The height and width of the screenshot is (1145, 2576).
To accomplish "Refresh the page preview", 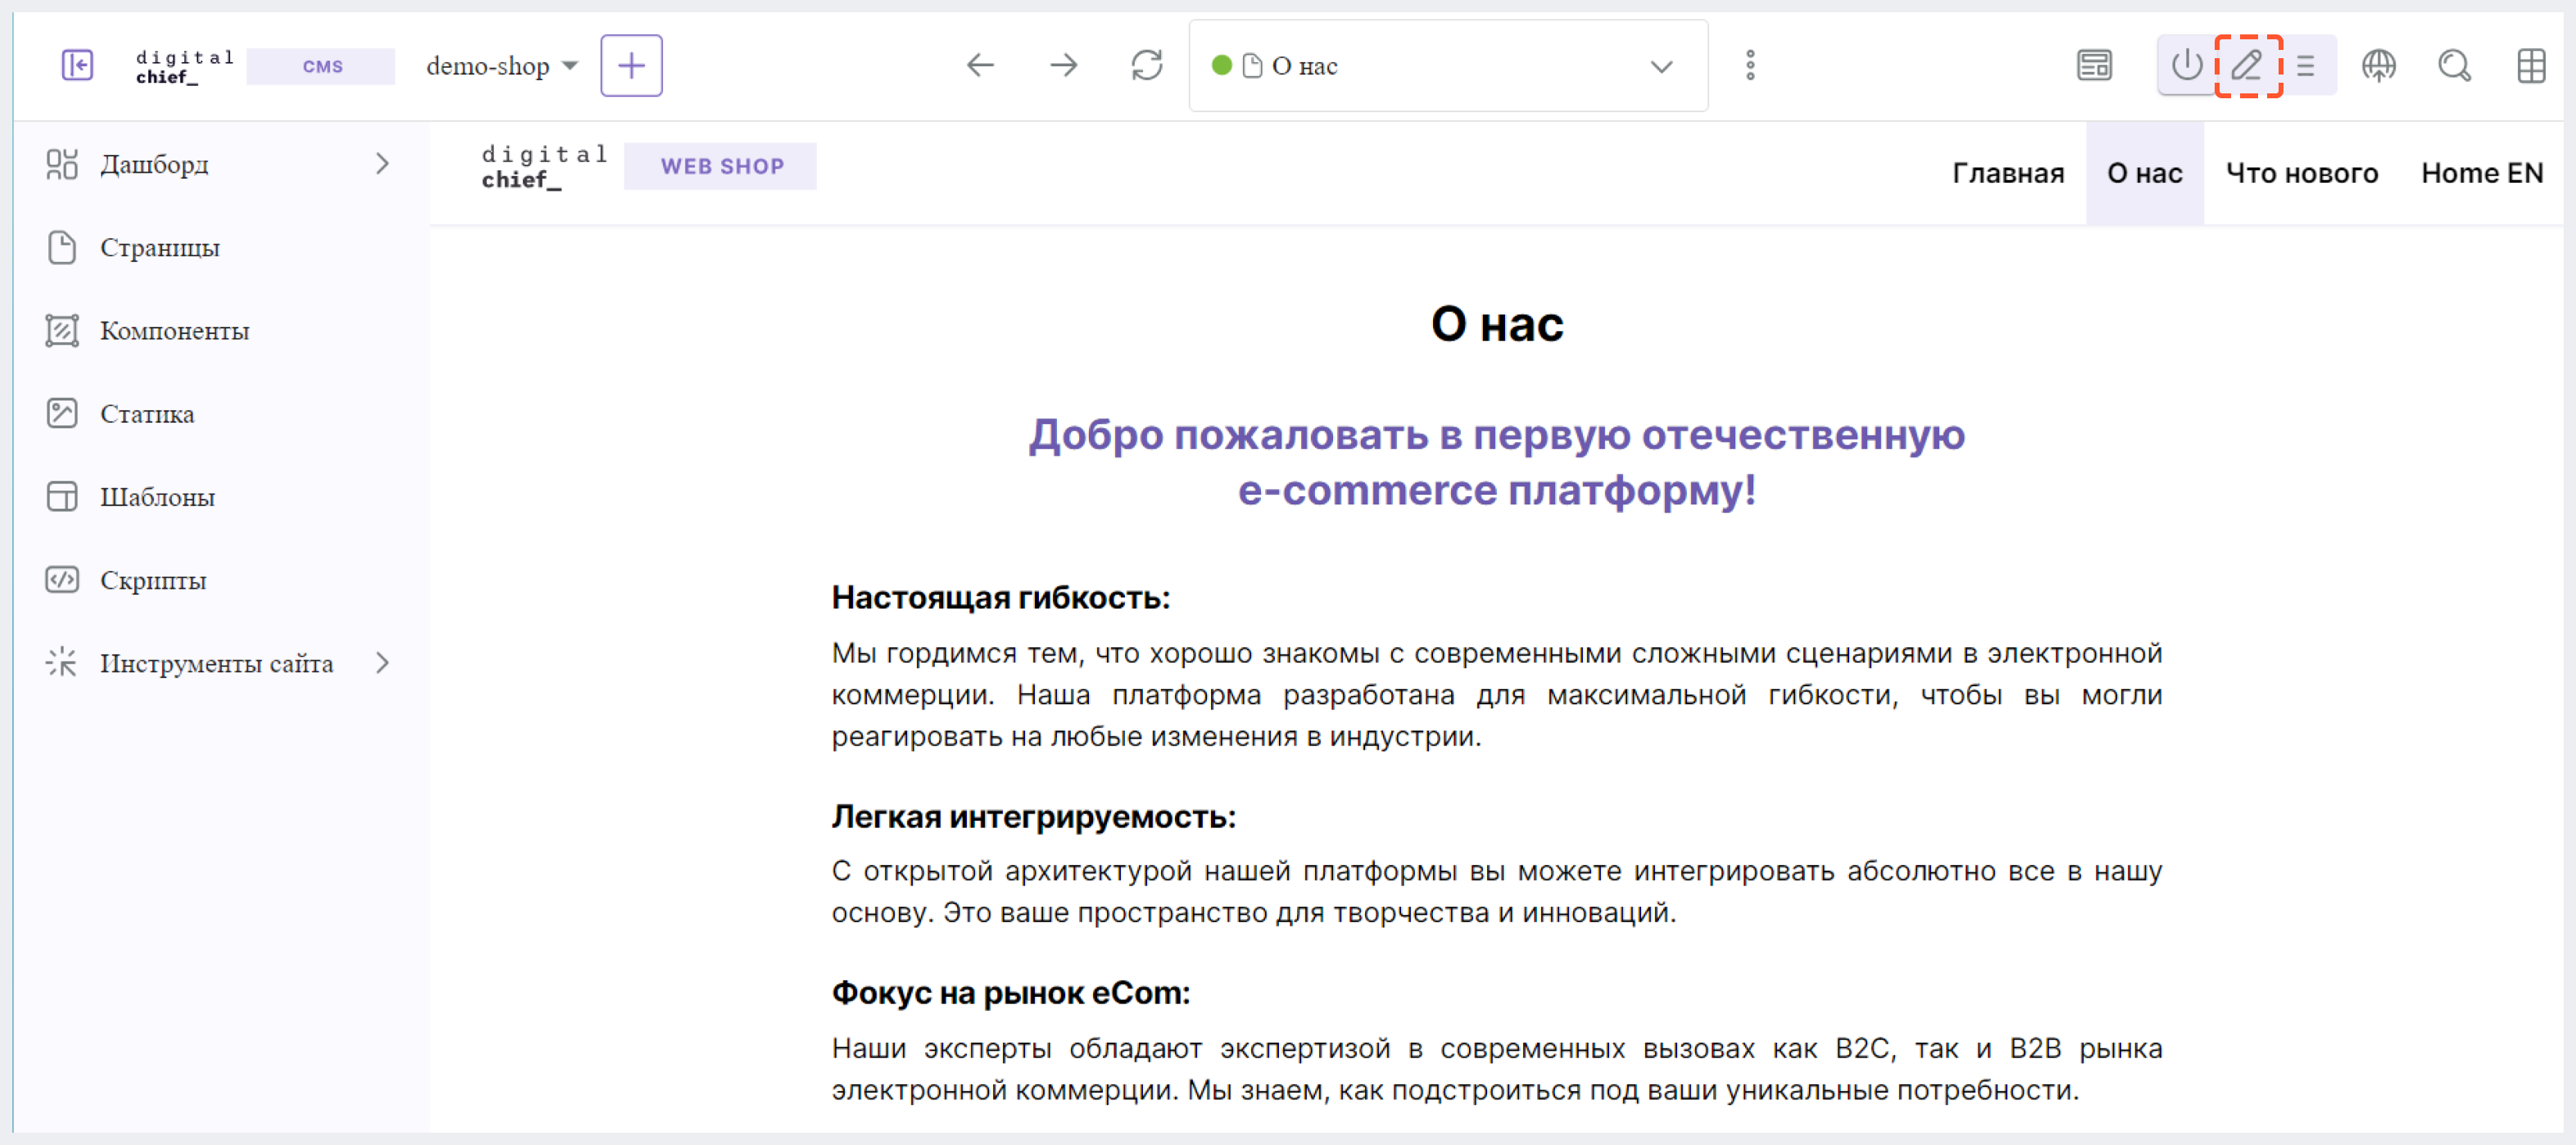I will pyautogui.click(x=1147, y=66).
